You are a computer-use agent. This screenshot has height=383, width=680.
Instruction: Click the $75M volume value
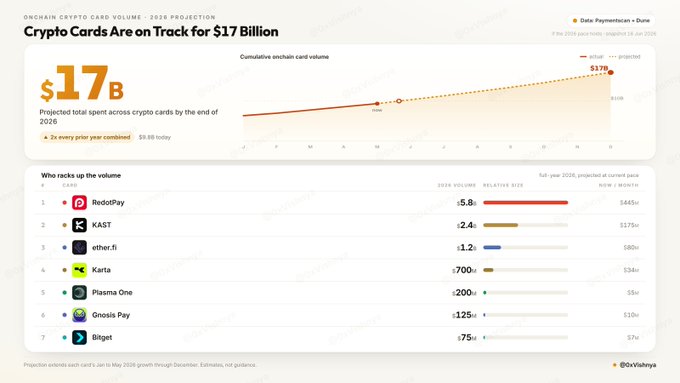[x=467, y=337]
